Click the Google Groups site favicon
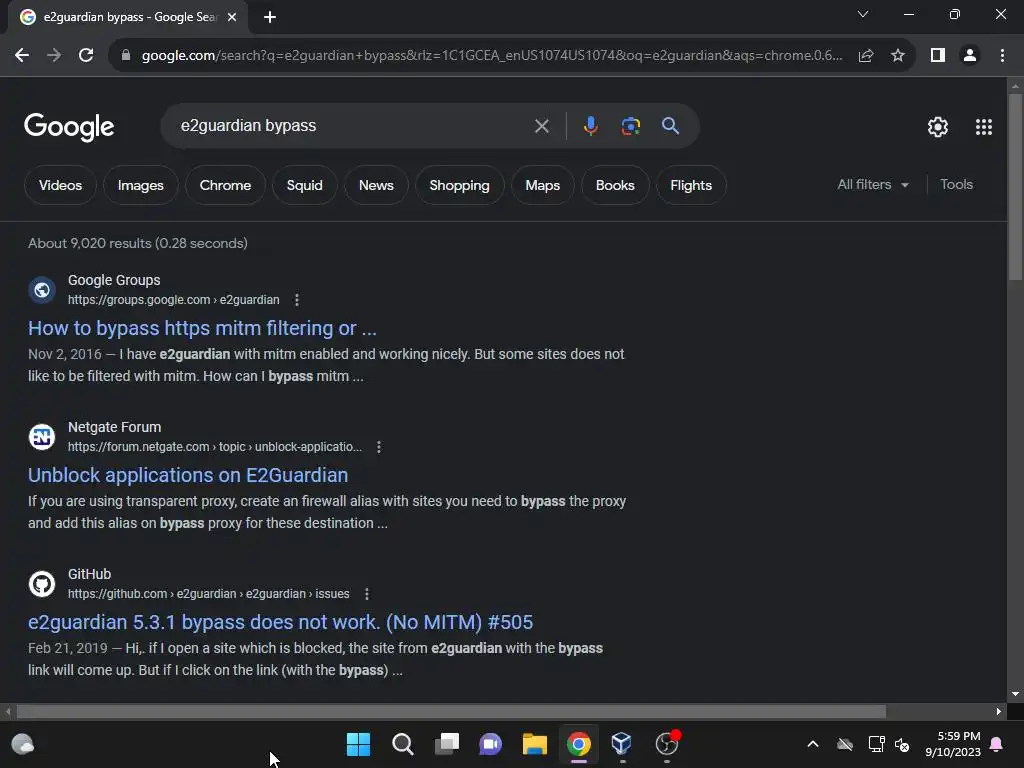The height and width of the screenshot is (768, 1024). [42, 290]
